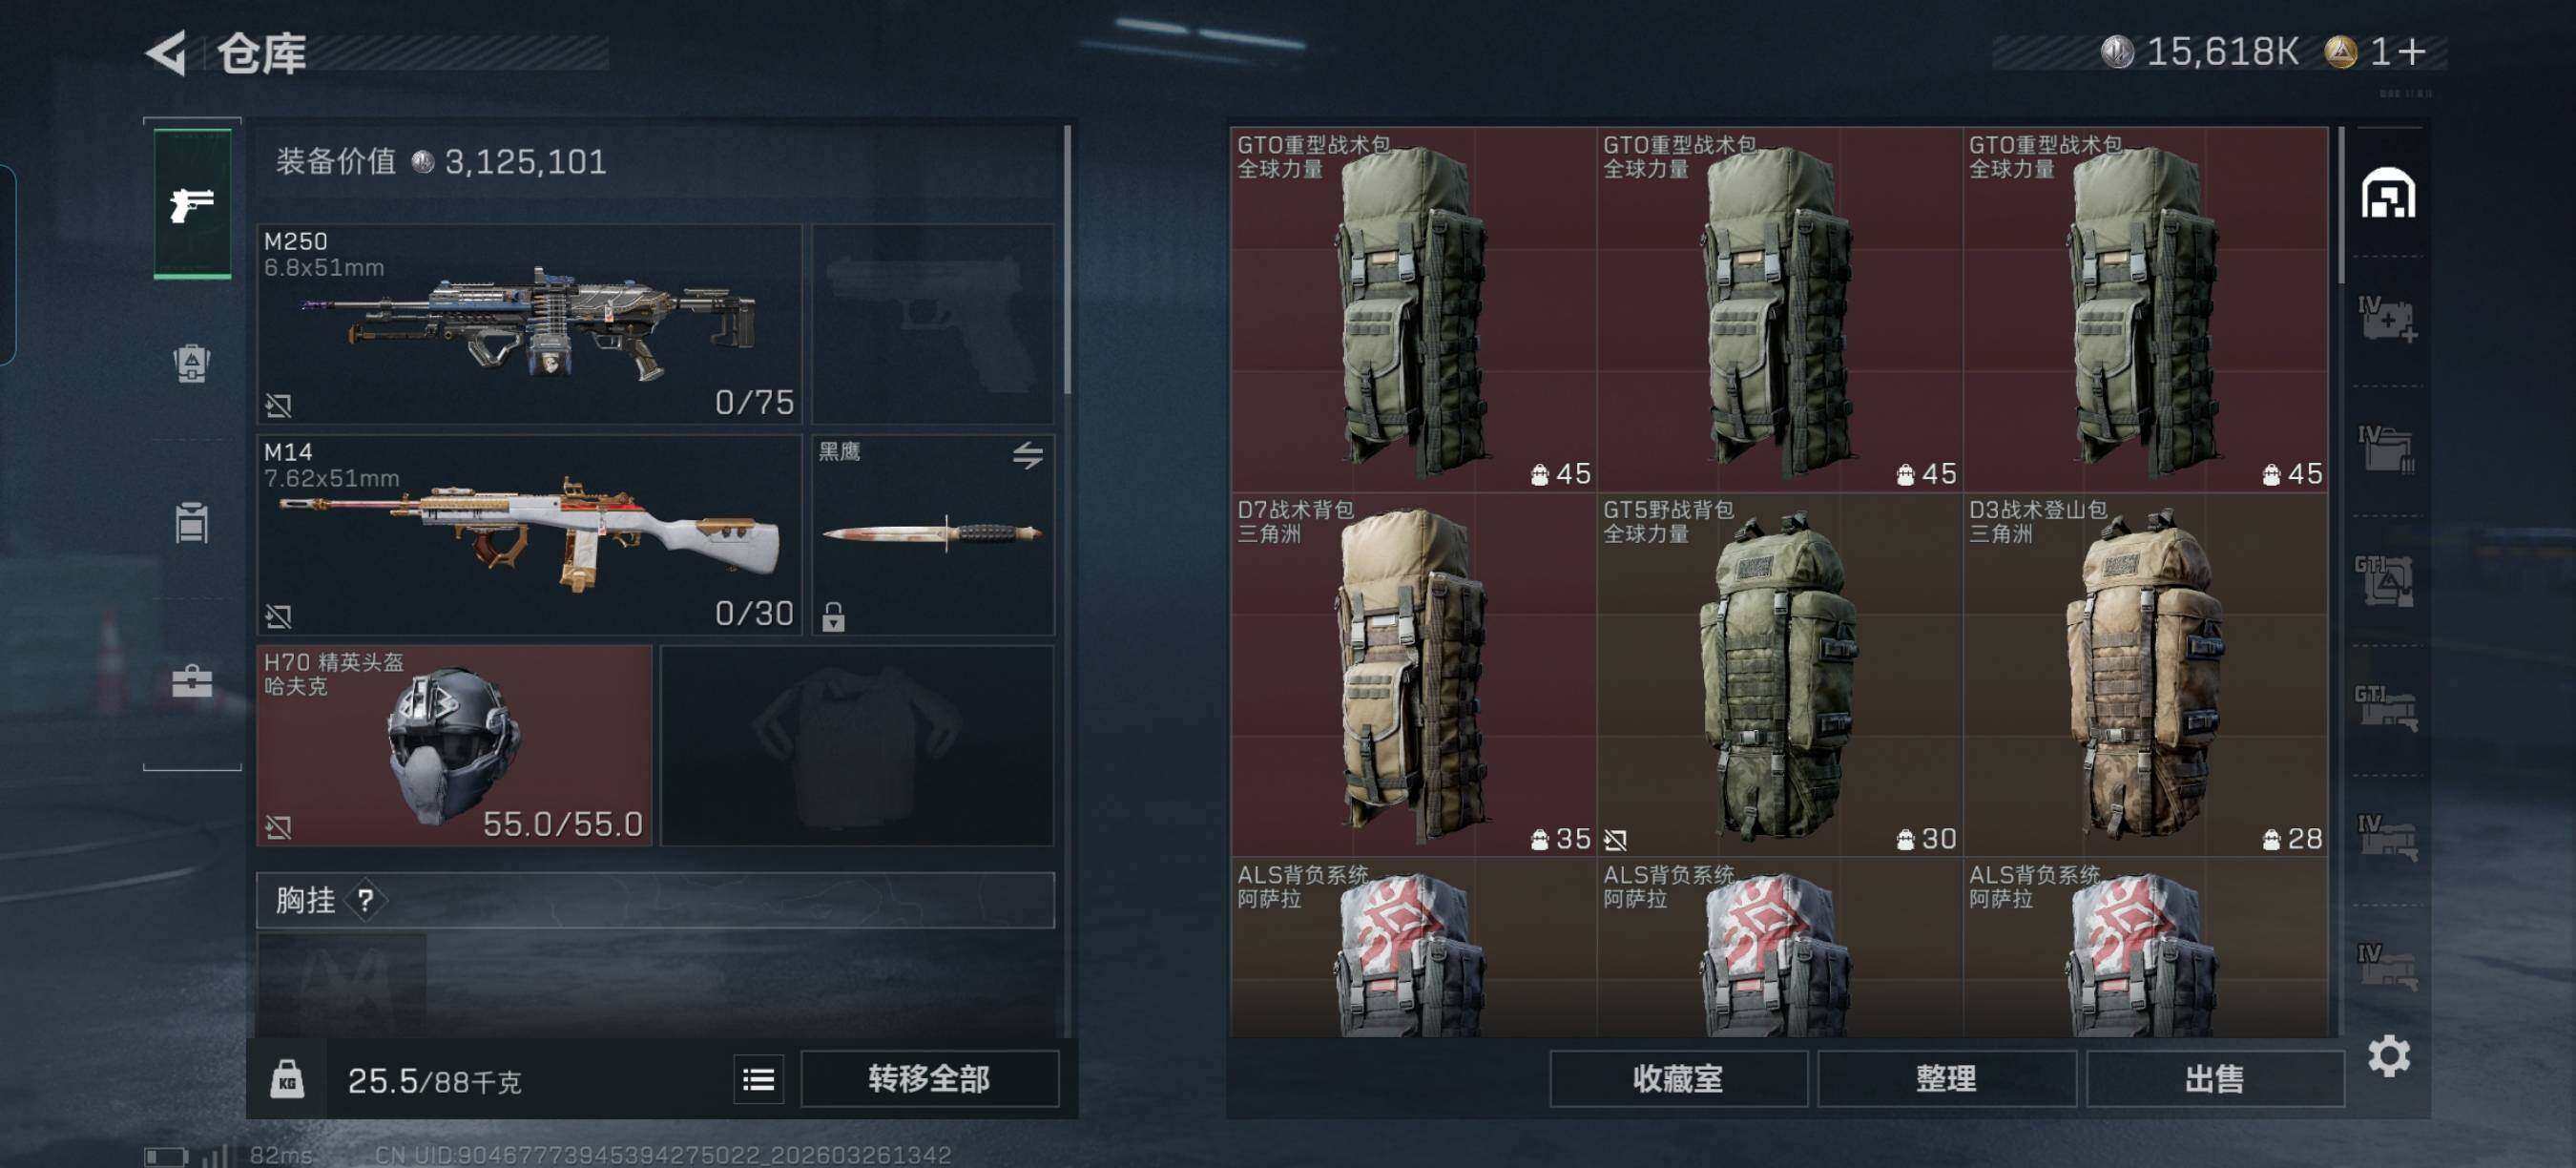This screenshot has height=1168, width=2576.
Task: Open the 收藏室 collection room
Action: (x=1677, y=1079)
